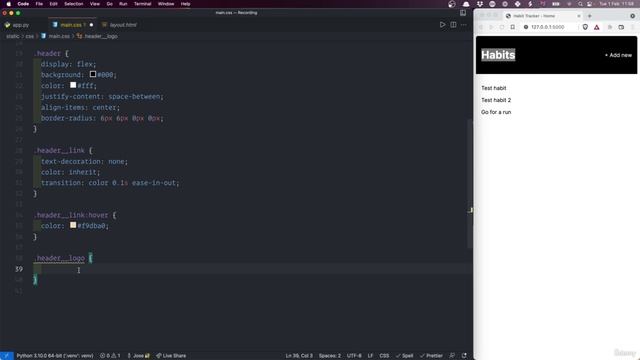The image size is (640, 360).
Task: Click the Prettier status item
Action: 431,356
